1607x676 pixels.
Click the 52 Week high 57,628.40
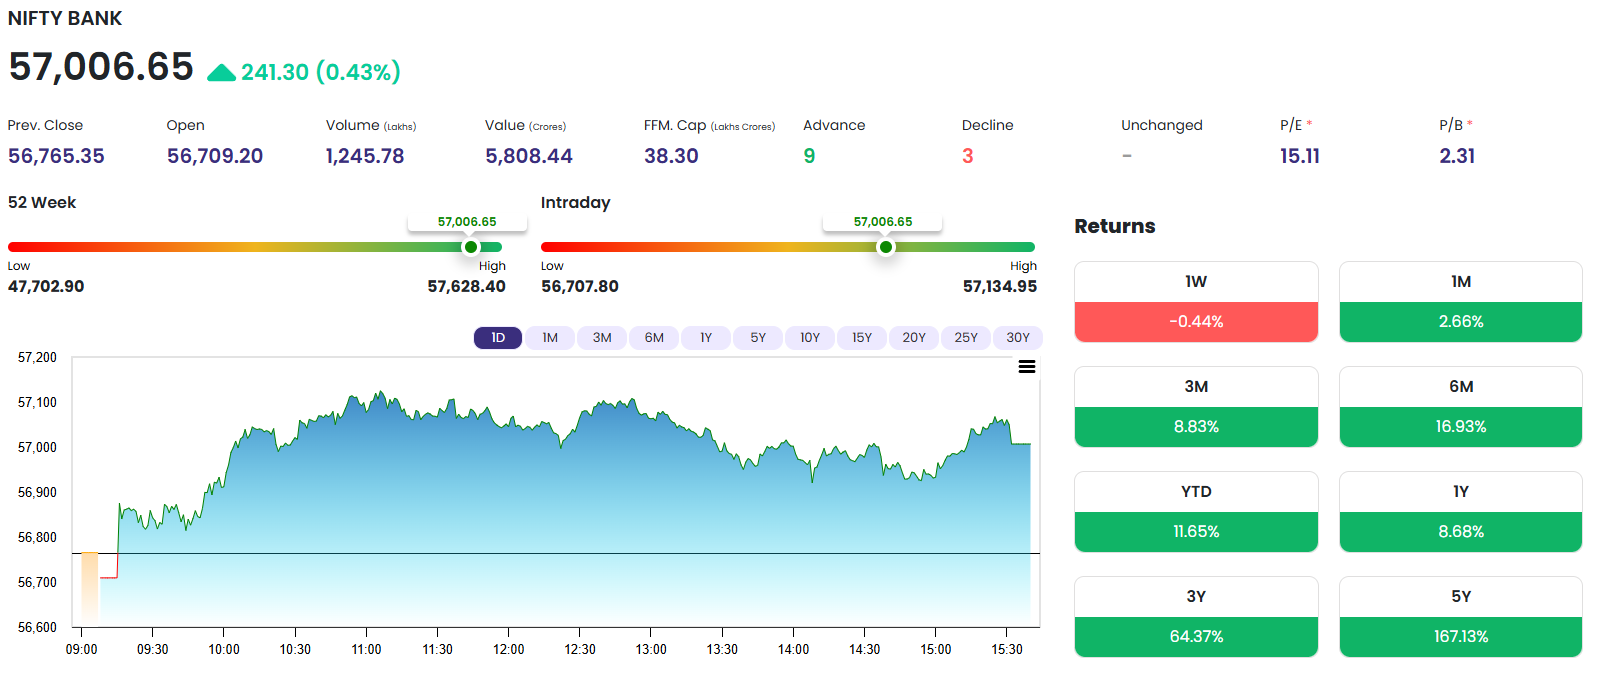pyautogui.click(x=467, y=287)
